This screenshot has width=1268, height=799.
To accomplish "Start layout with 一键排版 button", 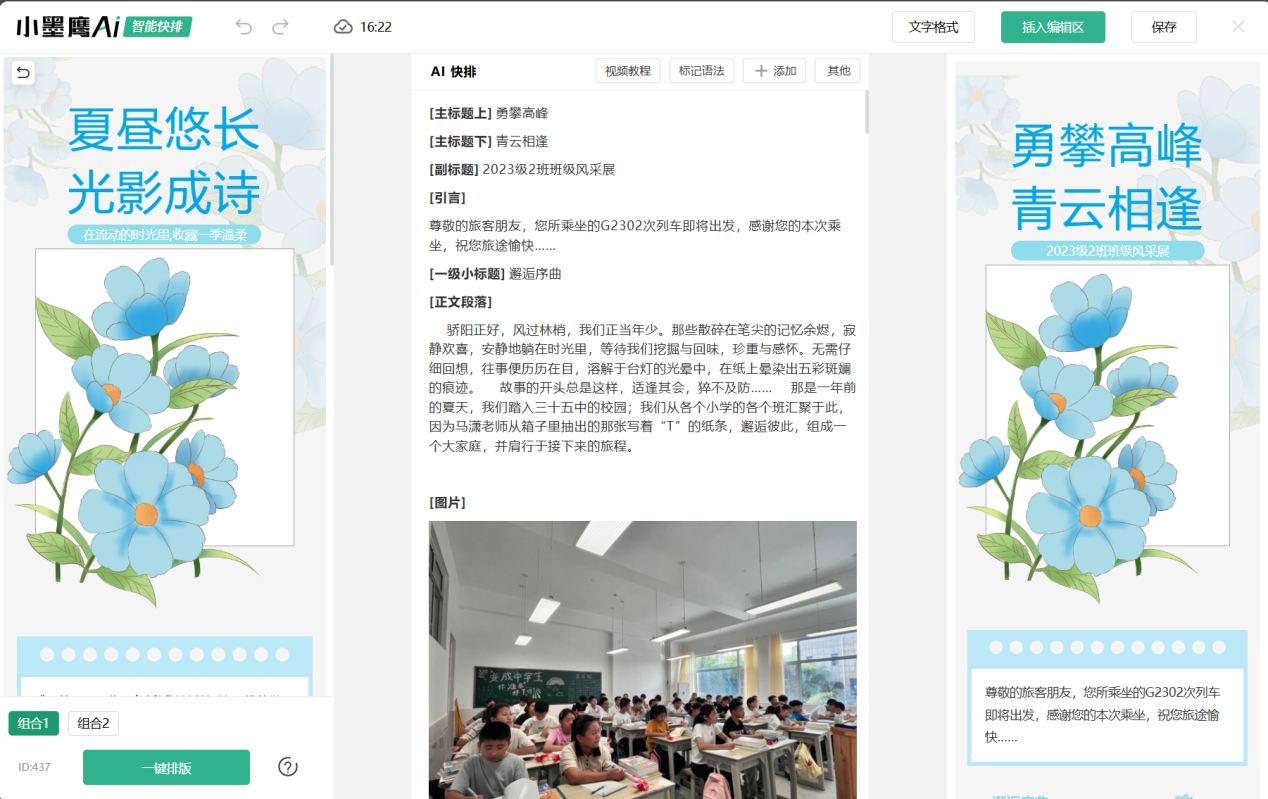I will (x=166, y=768).
